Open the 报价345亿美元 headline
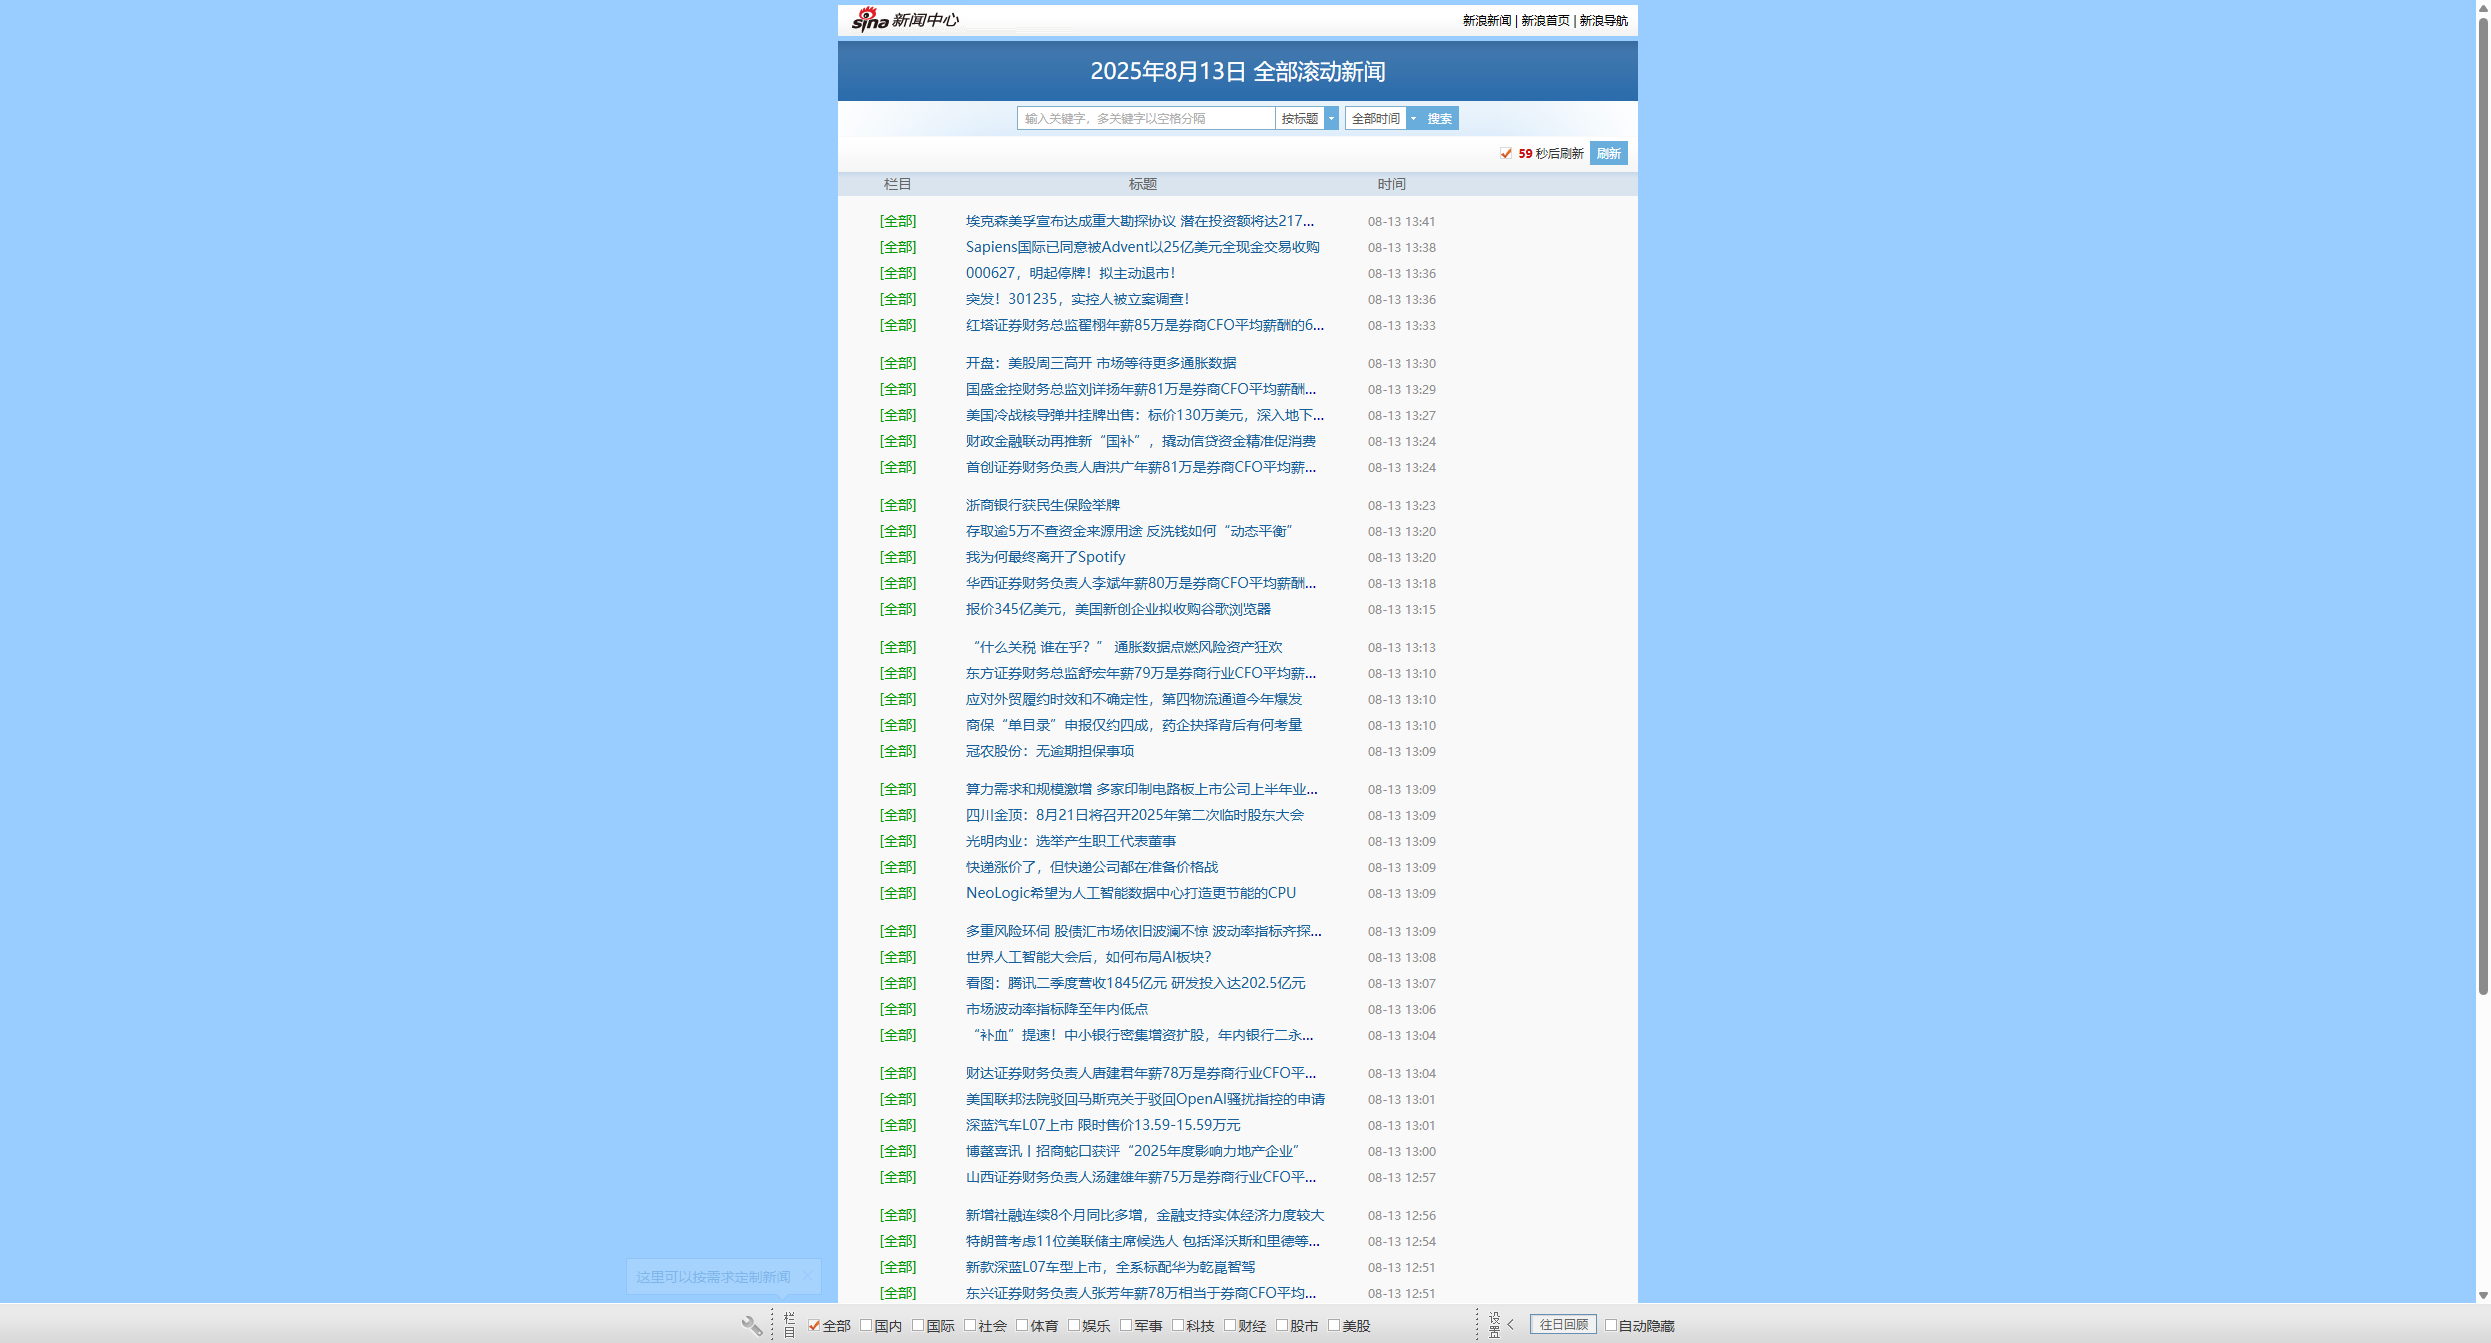The image size is (2491, 1343). click(x=1118, y=609)
